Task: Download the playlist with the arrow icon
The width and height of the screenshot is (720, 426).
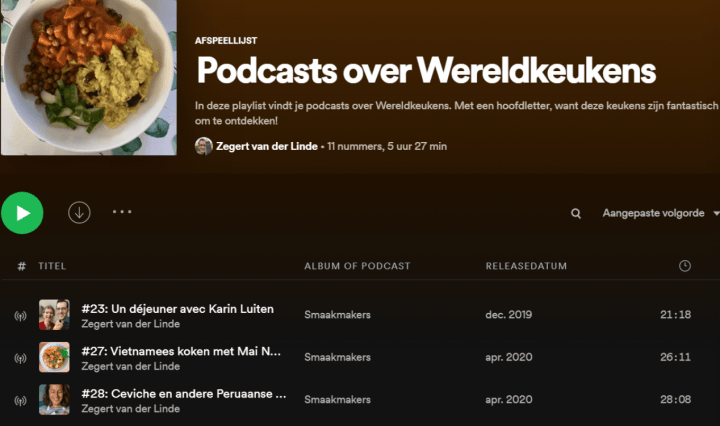Action: click(79, 213)
